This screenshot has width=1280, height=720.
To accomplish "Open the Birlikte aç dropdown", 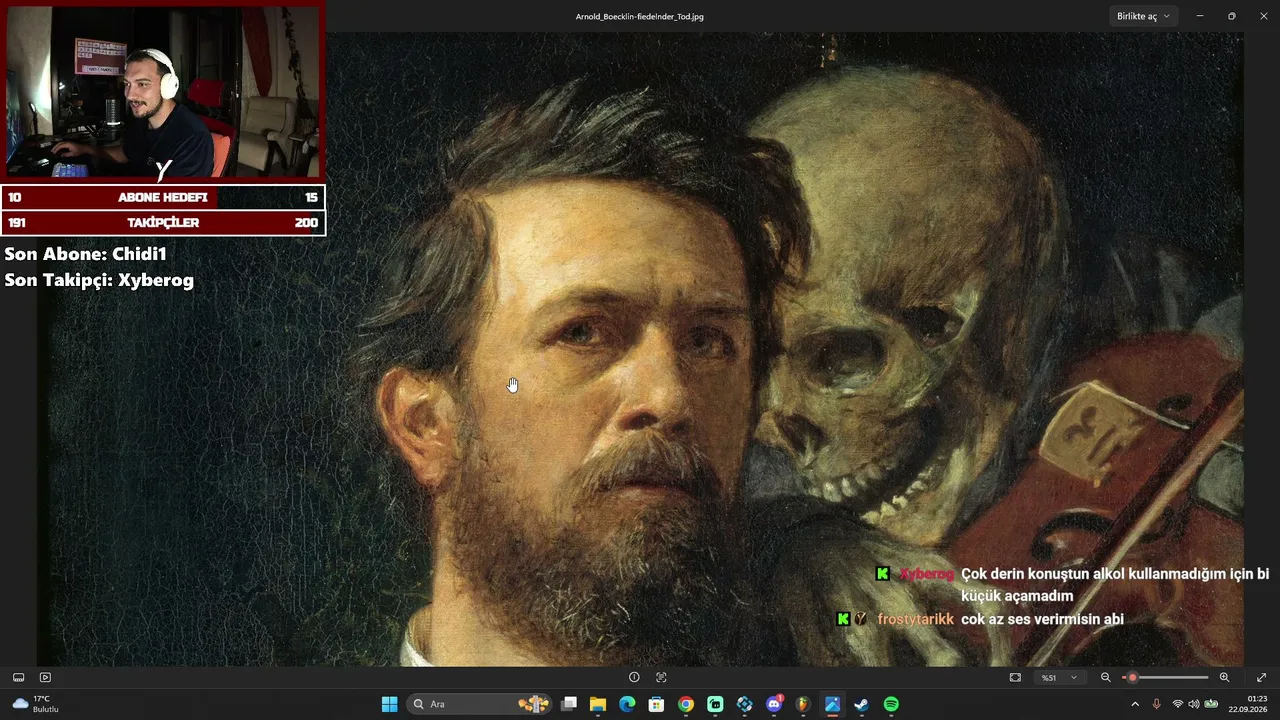I will (1143, 16).
